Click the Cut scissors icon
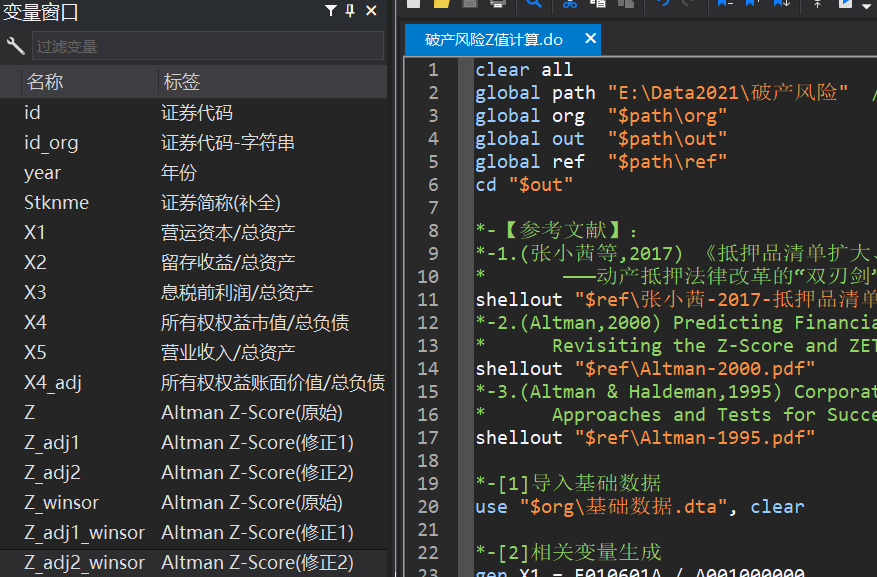Image resolution: width=877 pixels, height=577 pixels. click(570, 3)
